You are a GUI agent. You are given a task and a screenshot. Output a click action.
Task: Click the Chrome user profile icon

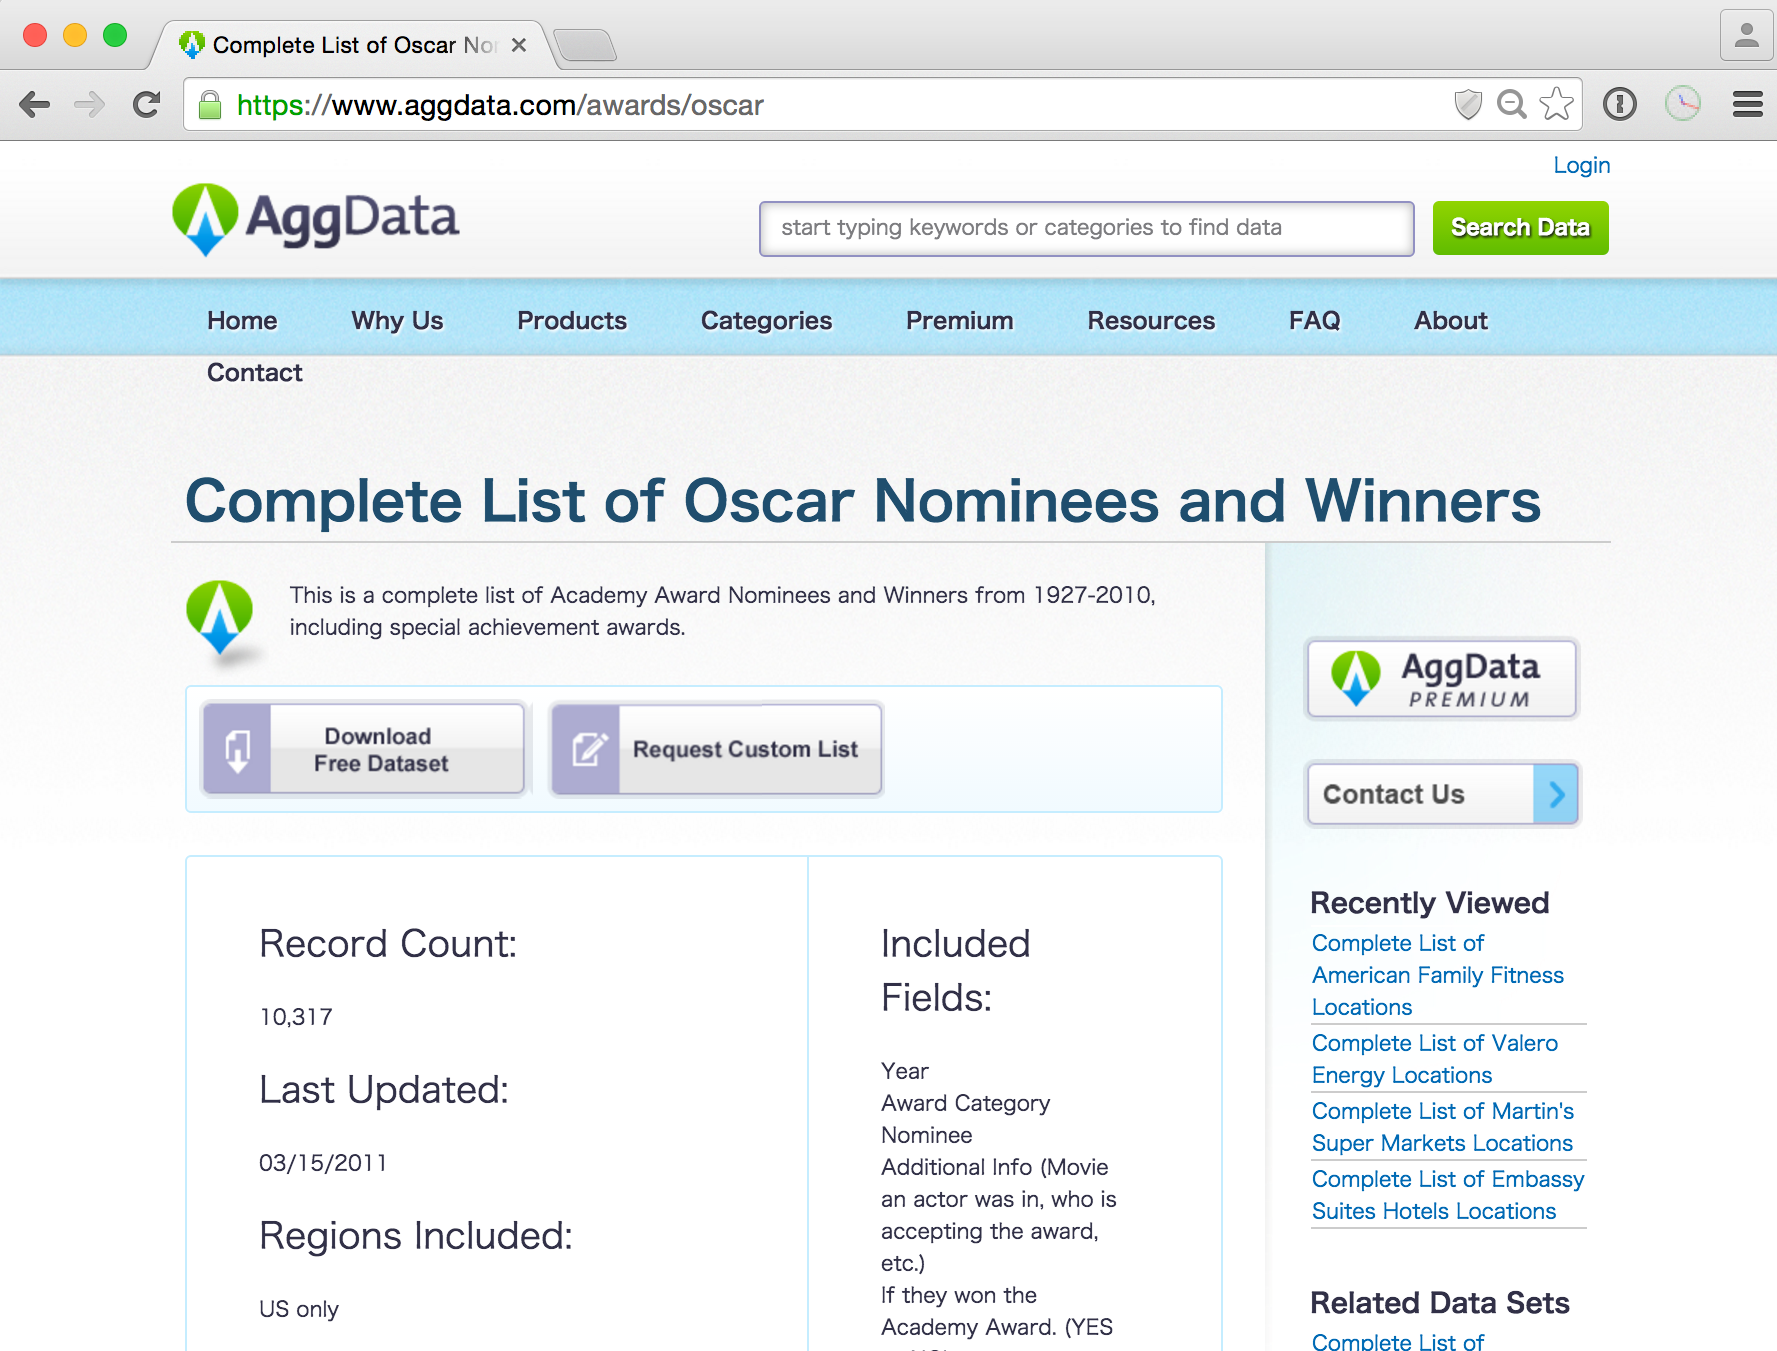[1746, 36]
